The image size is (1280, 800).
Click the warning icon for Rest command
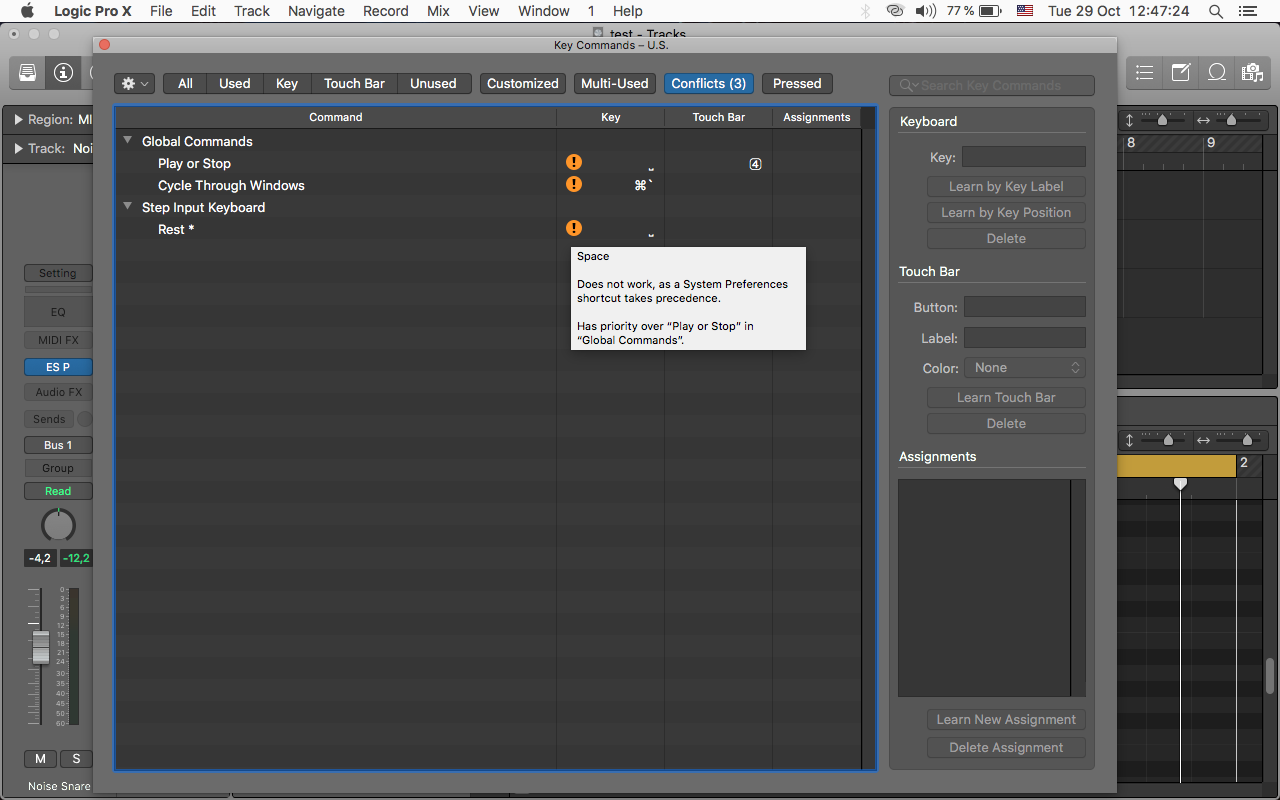[574, 228]
